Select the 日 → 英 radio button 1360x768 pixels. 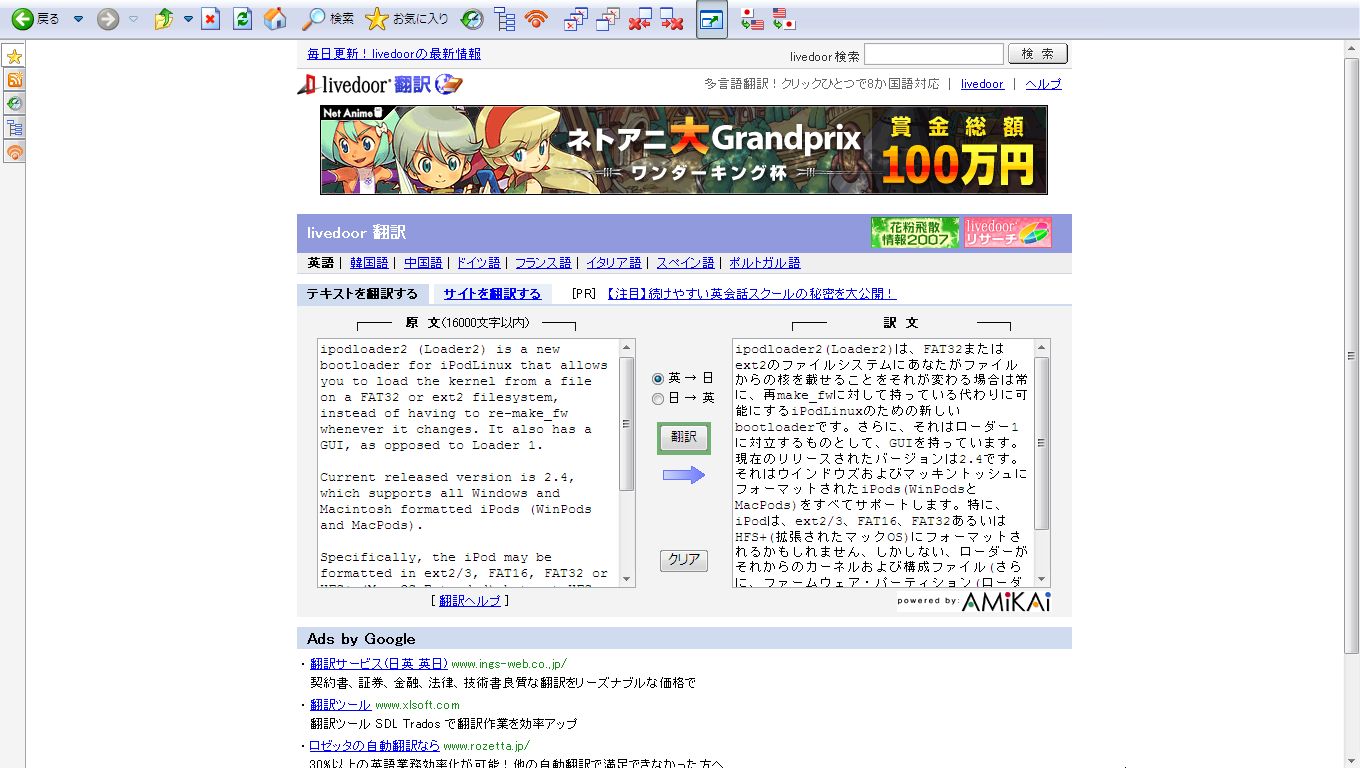[657, 399]
